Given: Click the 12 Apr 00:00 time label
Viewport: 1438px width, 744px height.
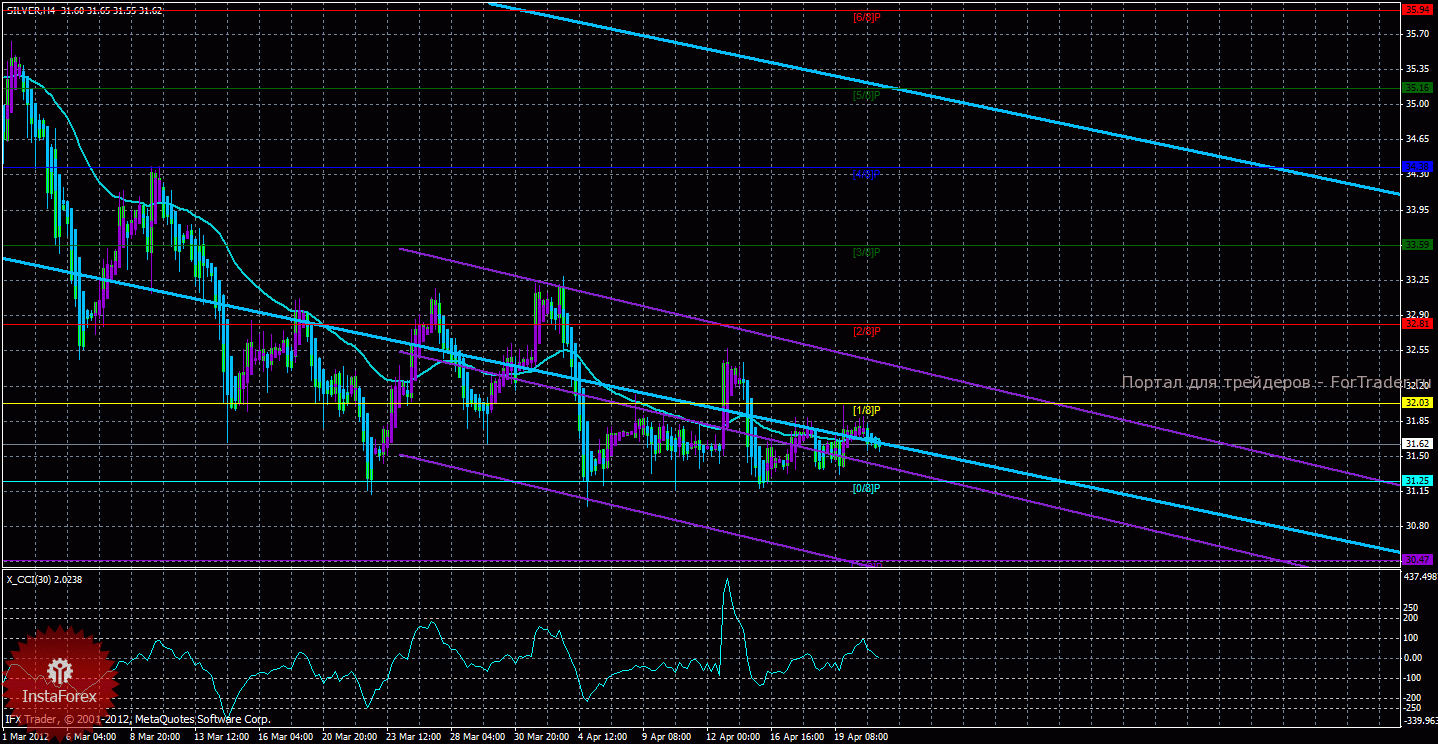Looking at the screenshot, I should point(733,737).
